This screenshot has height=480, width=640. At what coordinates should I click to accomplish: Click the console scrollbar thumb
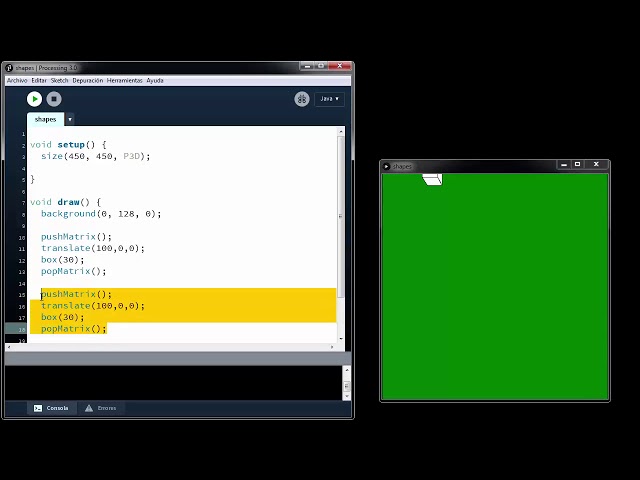pyautogui.click(x=347, y=386)
